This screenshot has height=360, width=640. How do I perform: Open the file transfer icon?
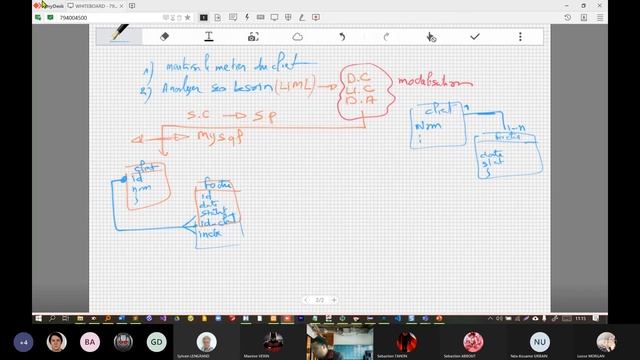click(x=218, y=17)
